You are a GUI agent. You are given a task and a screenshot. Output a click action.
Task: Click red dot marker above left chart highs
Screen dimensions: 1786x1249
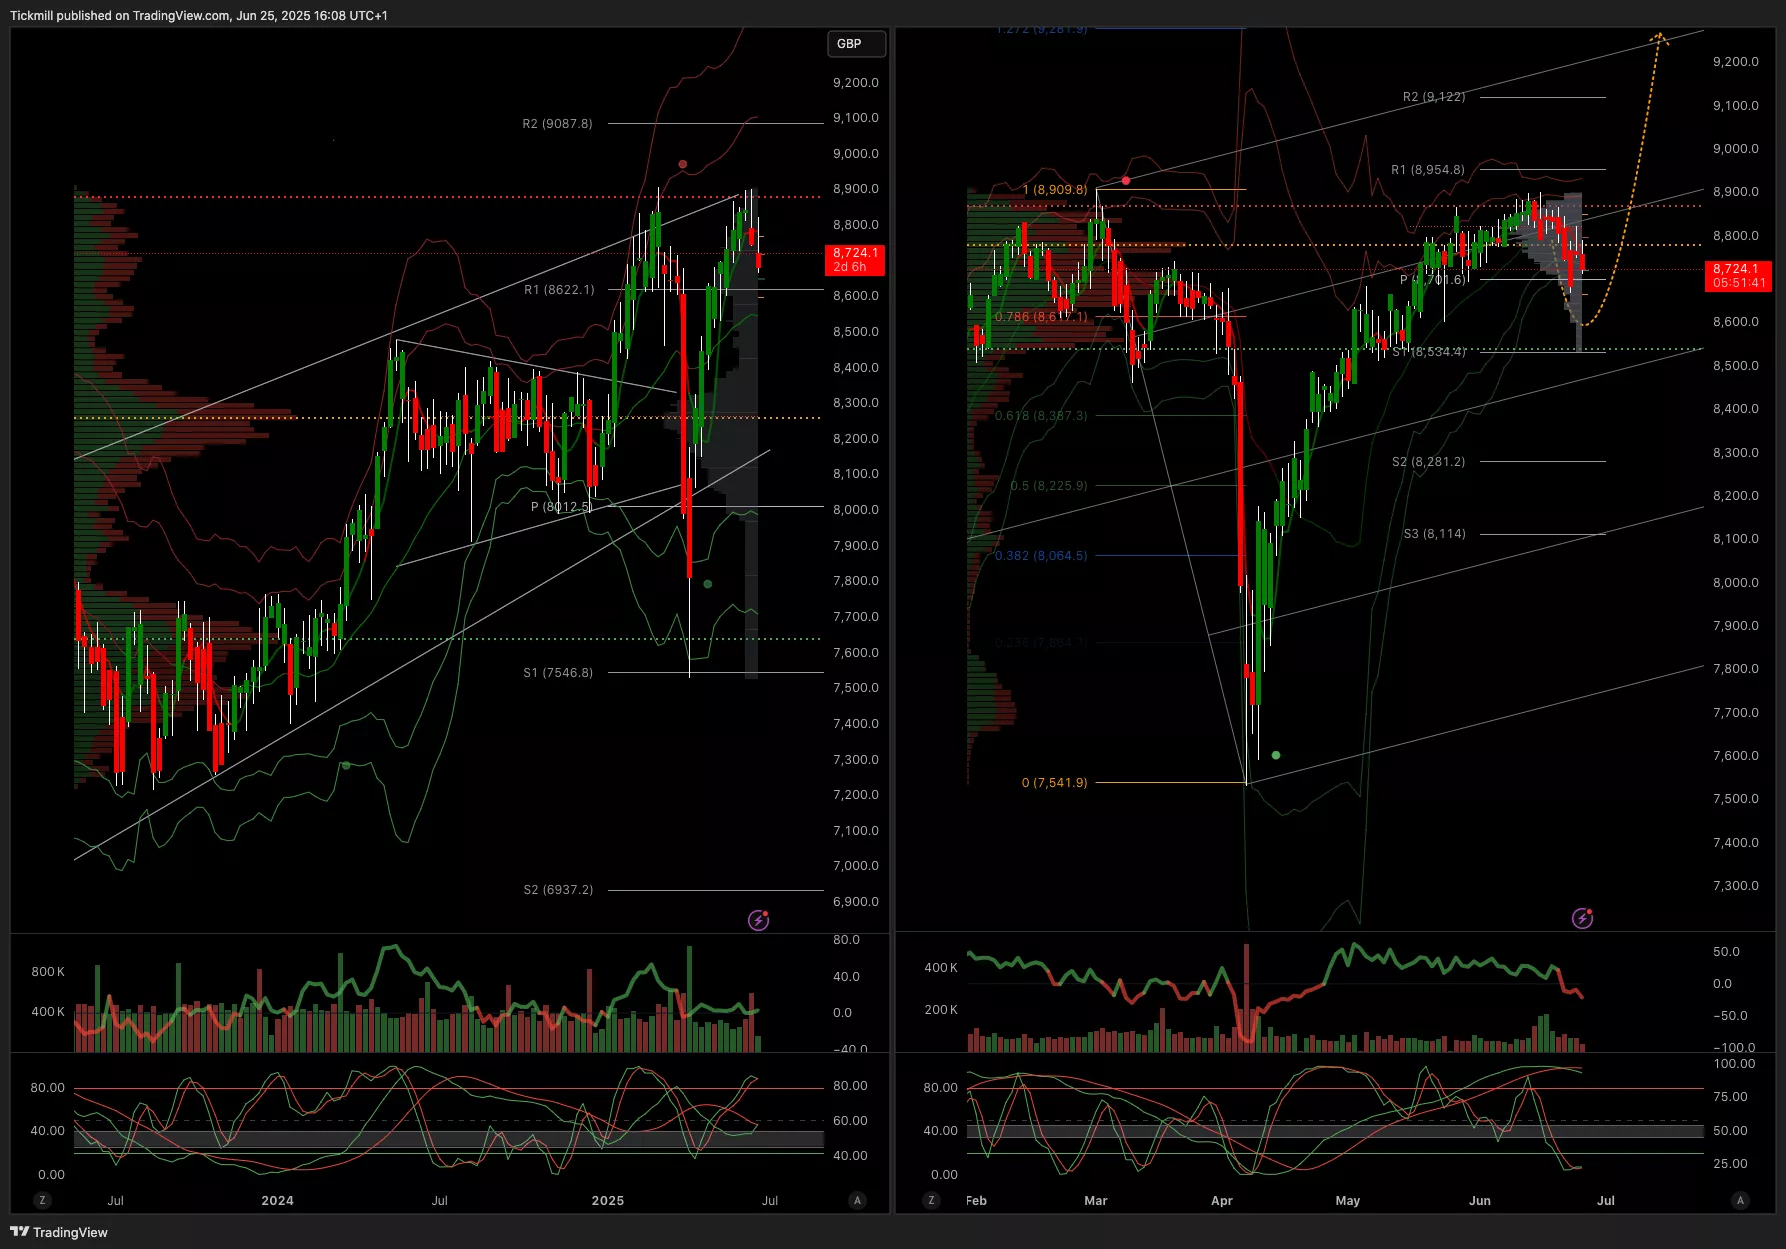[682, 164]
